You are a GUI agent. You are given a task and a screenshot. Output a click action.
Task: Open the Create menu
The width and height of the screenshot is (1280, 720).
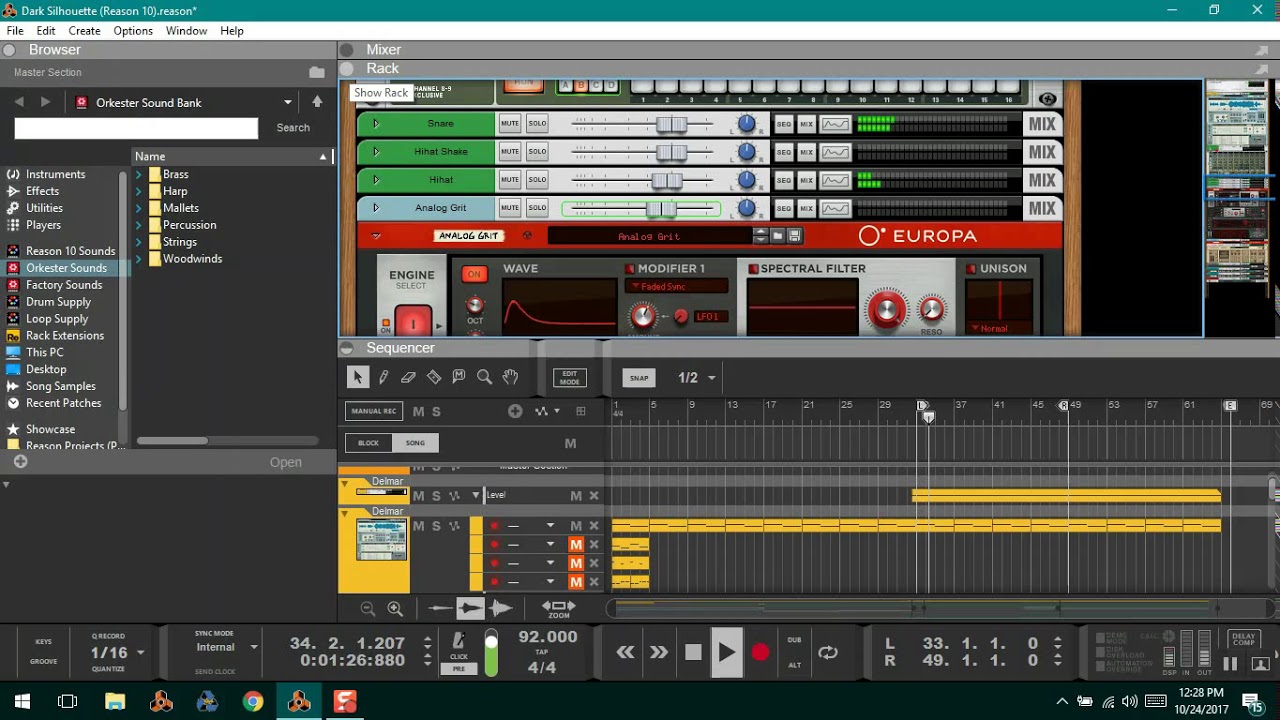[x=84, y=31]
